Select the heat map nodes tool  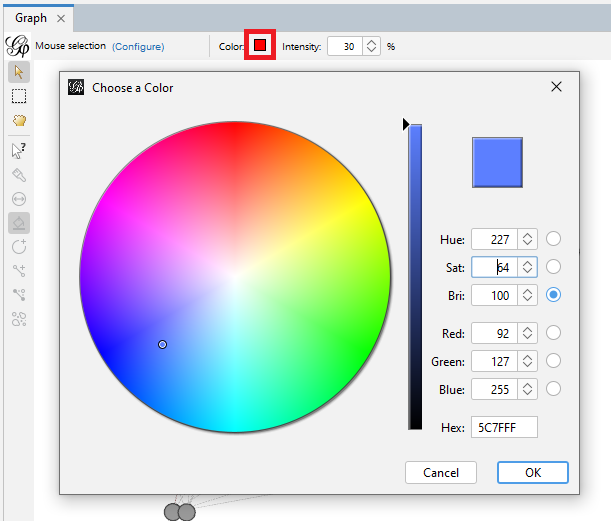[19, 319]
